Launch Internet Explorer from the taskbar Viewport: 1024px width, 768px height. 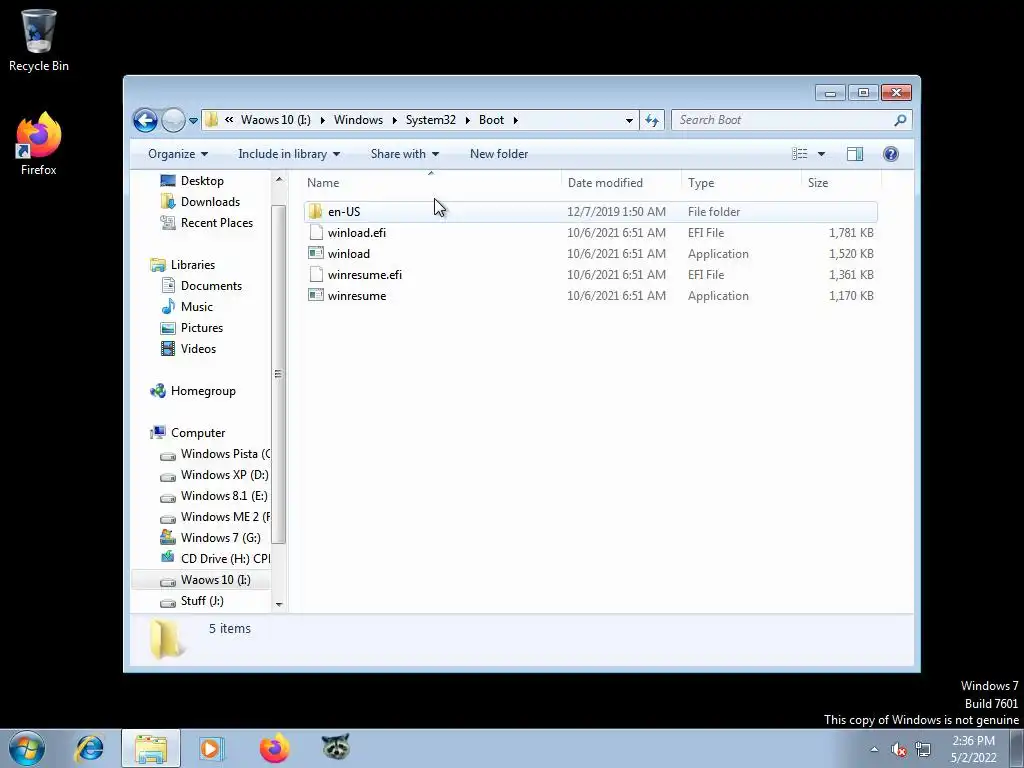(x=89, y=748)
